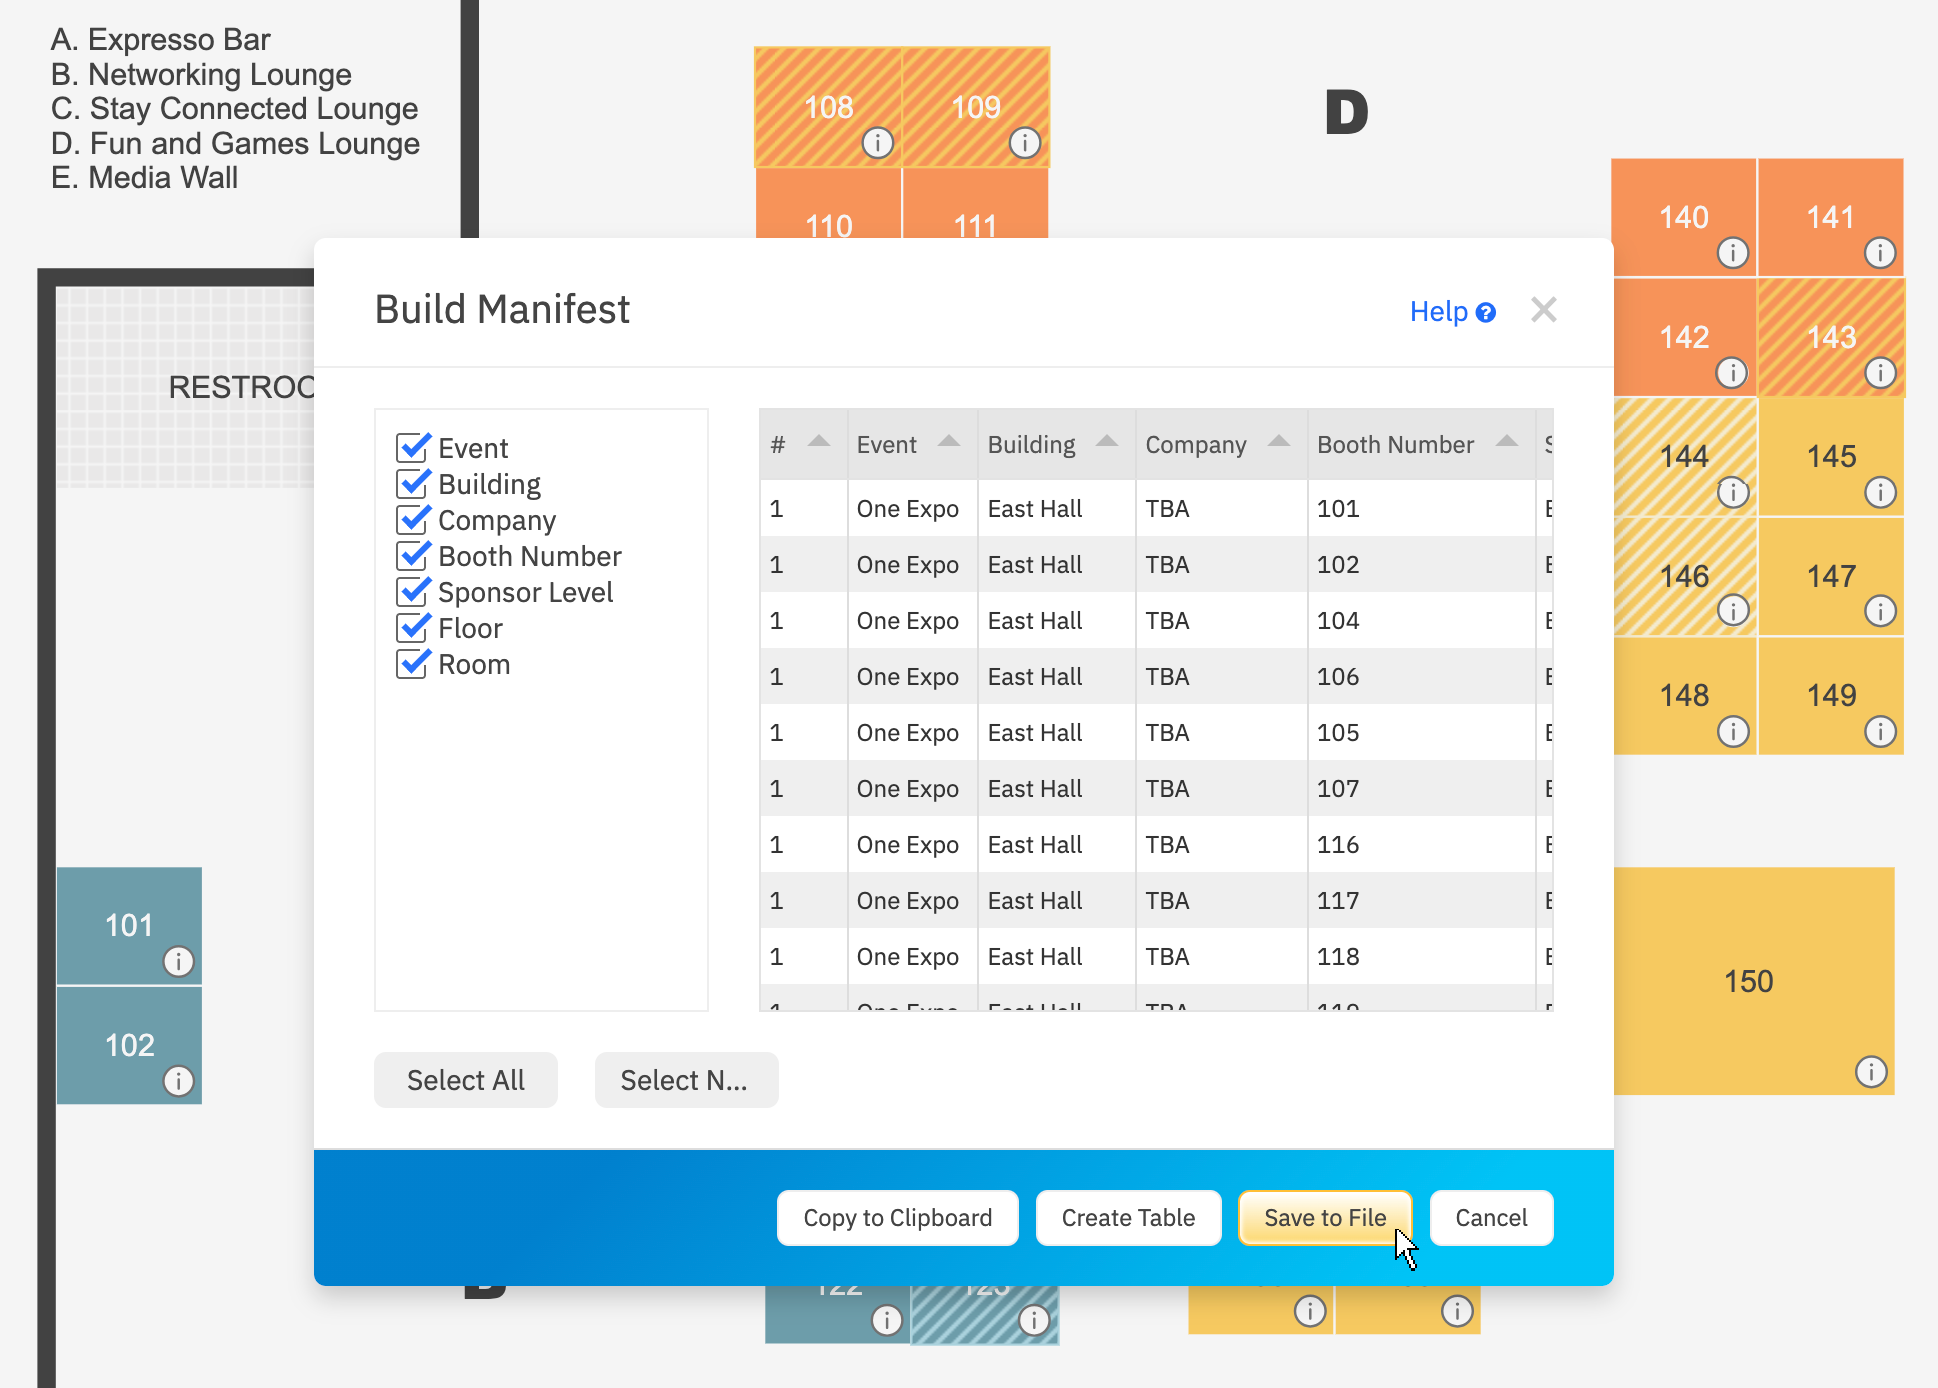
Task: Uncheck the Sponsor Level field
Action: [x=413, y=592]
